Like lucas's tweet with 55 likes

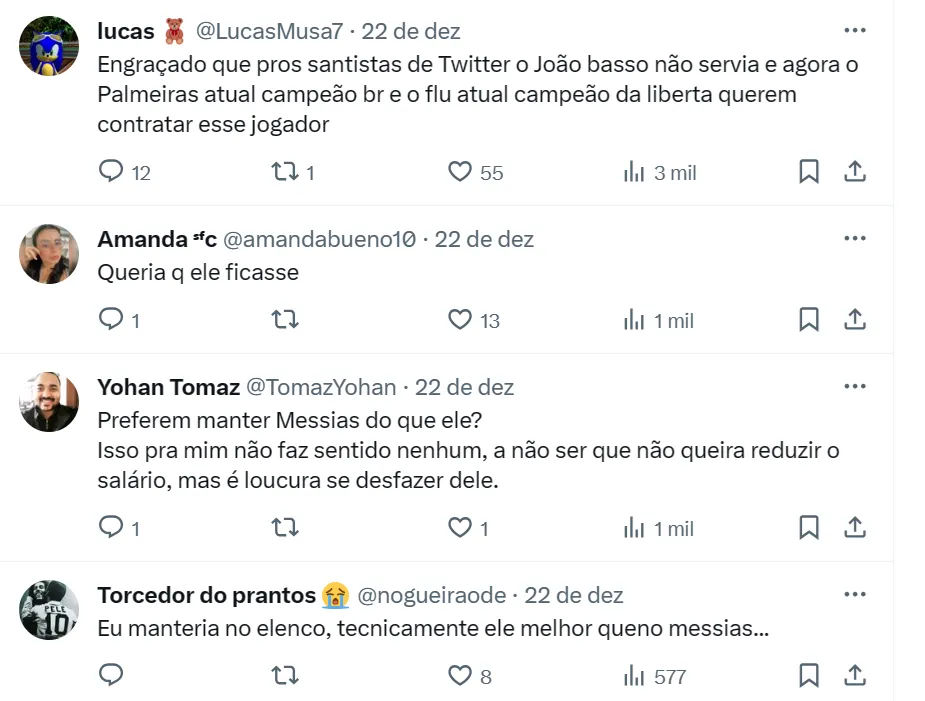click(460, 172)
